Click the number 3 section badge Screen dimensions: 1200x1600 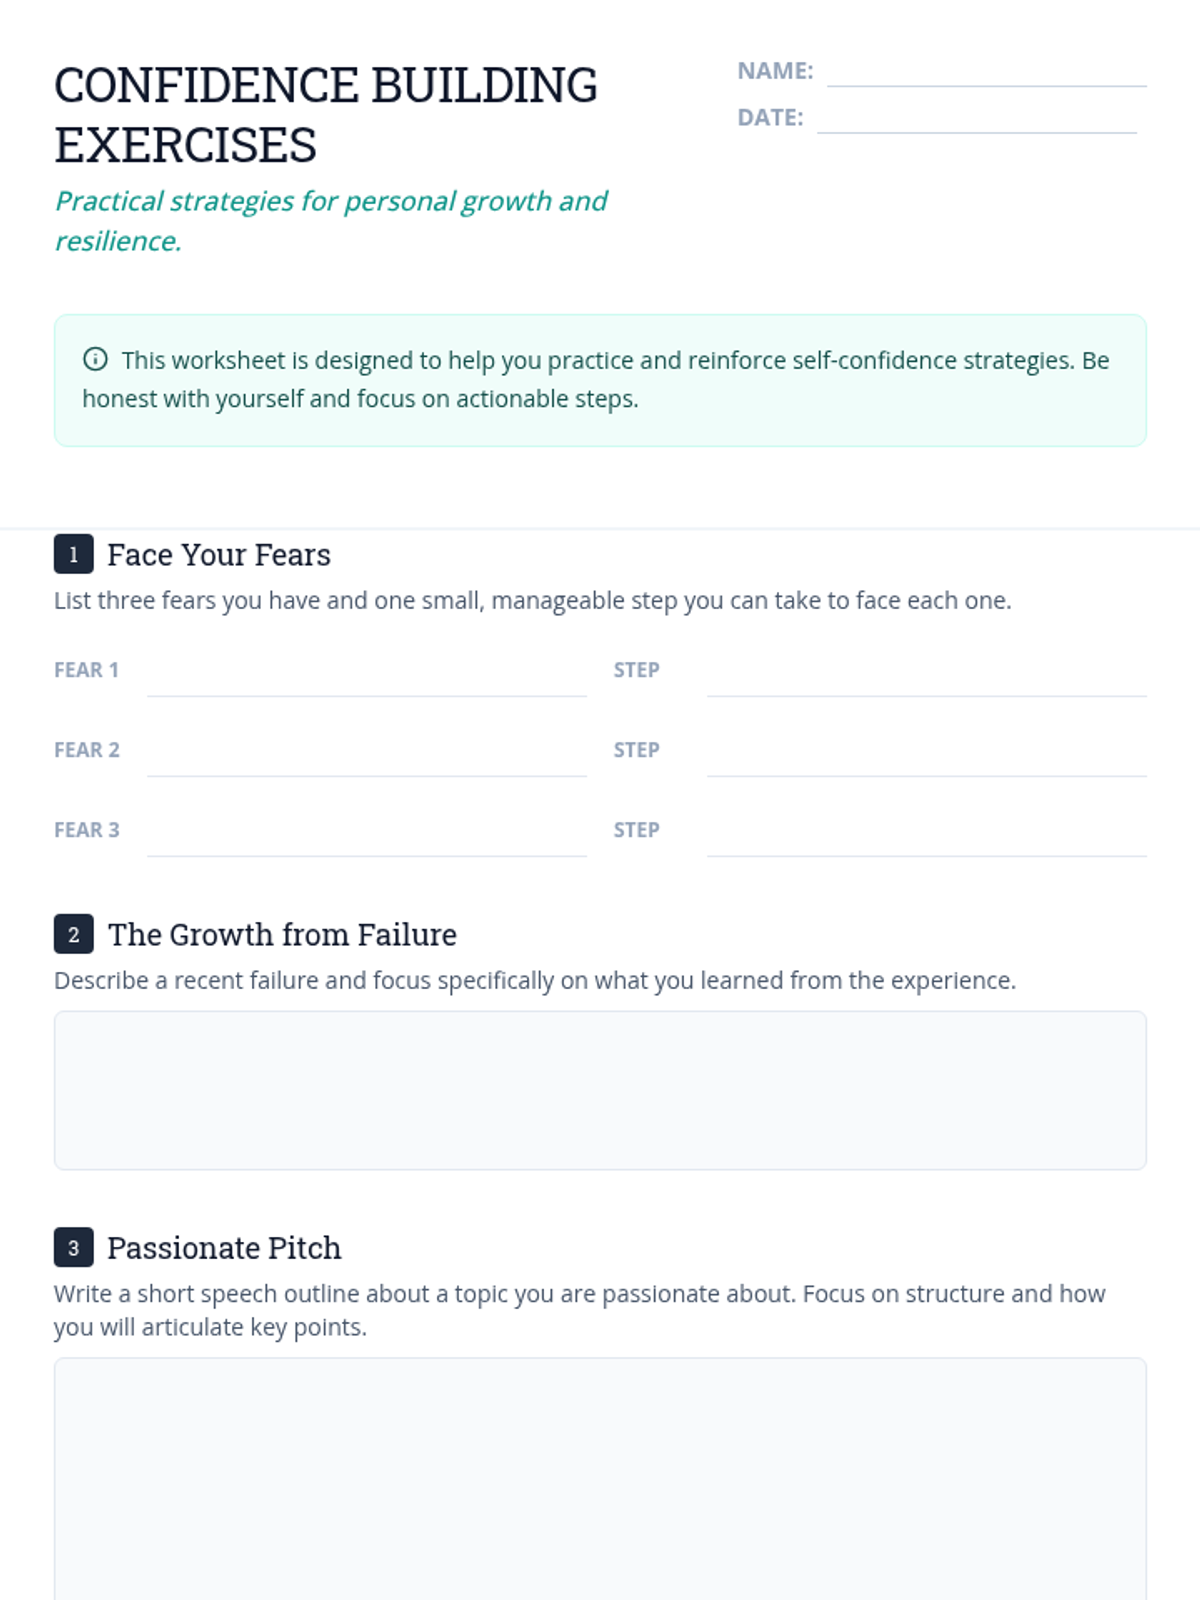coord(73,1247)
